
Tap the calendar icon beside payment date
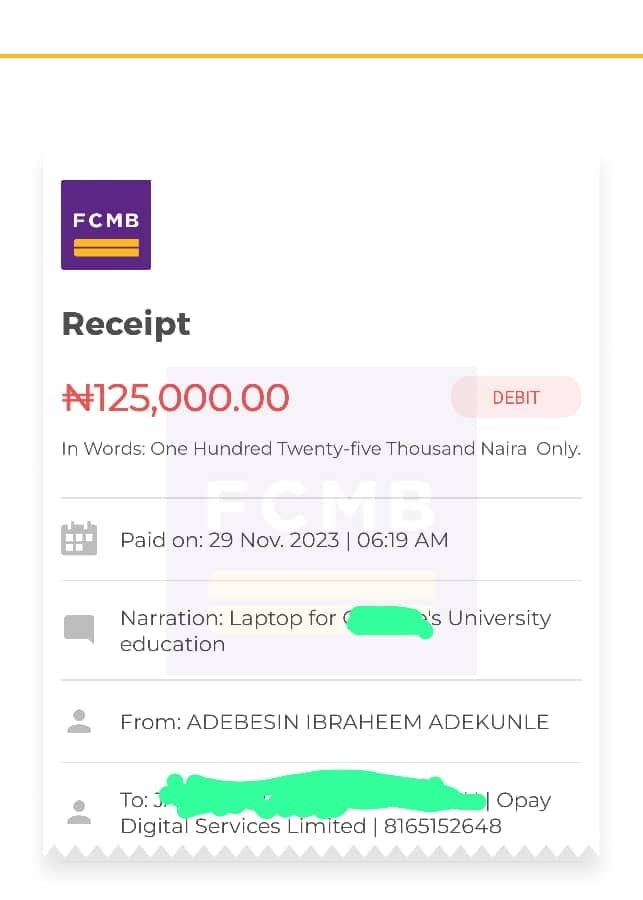[79, 539]
